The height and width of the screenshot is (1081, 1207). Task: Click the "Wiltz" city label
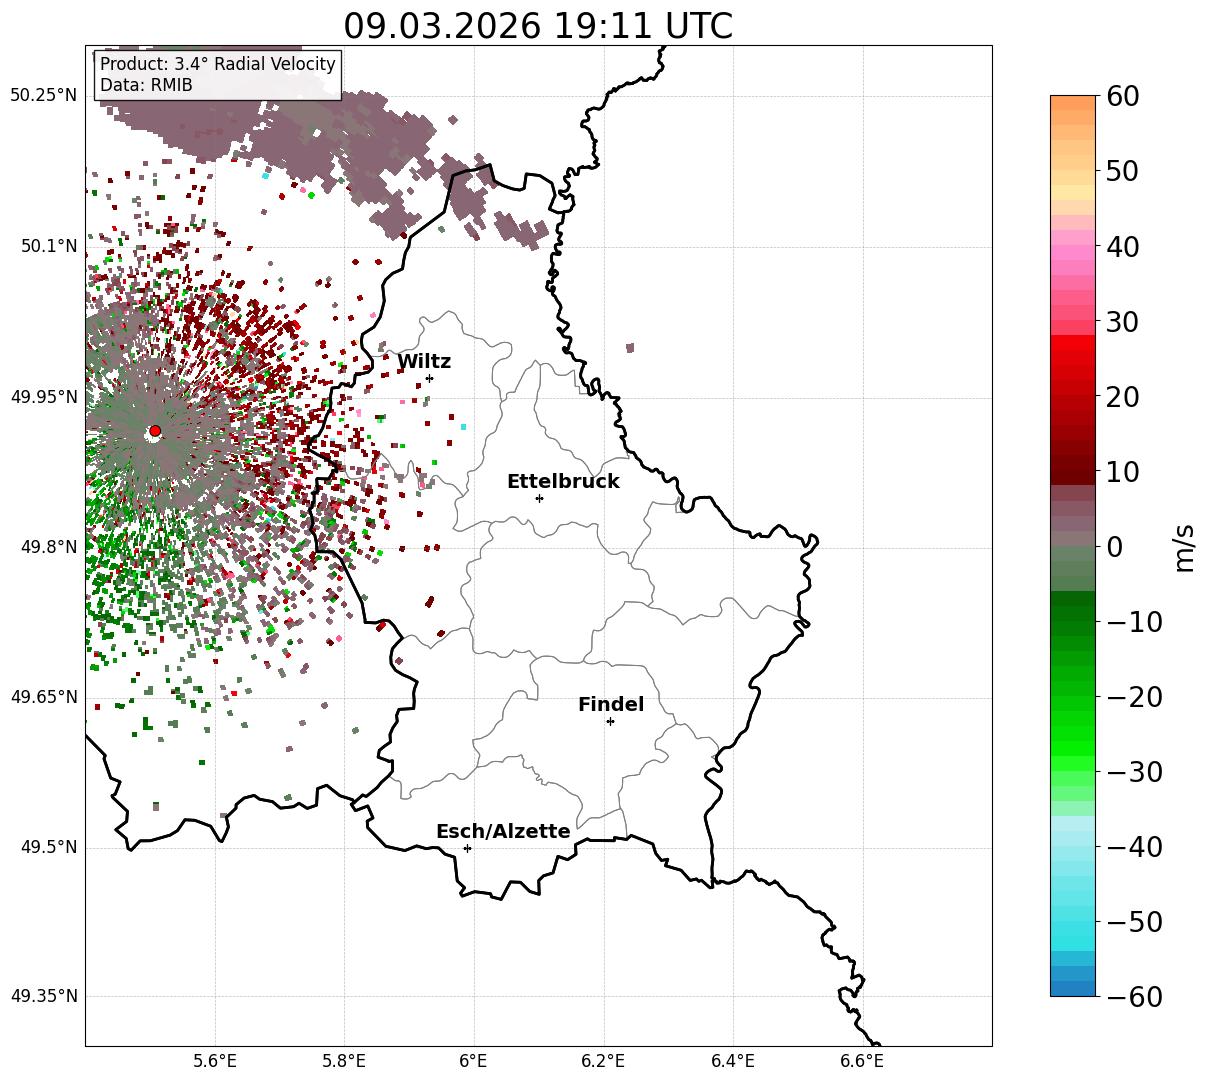point(424,362)
